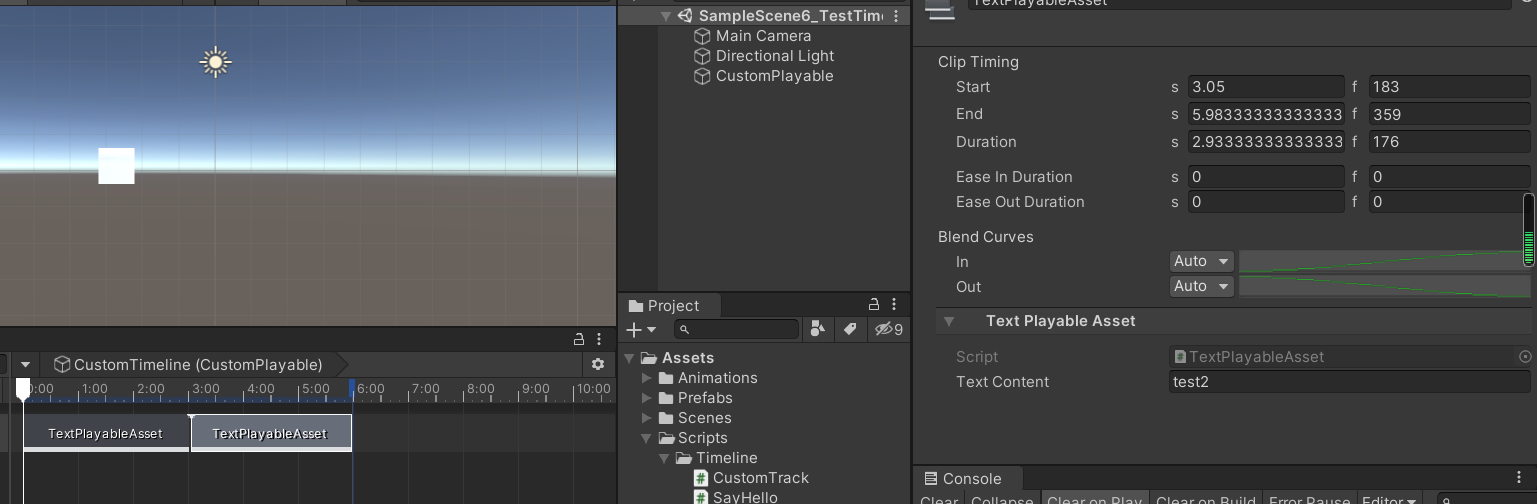The height and width of the screenshot is (504, 1537).
Task: Select the Timeline folder in Project
Action: point(726,458)
